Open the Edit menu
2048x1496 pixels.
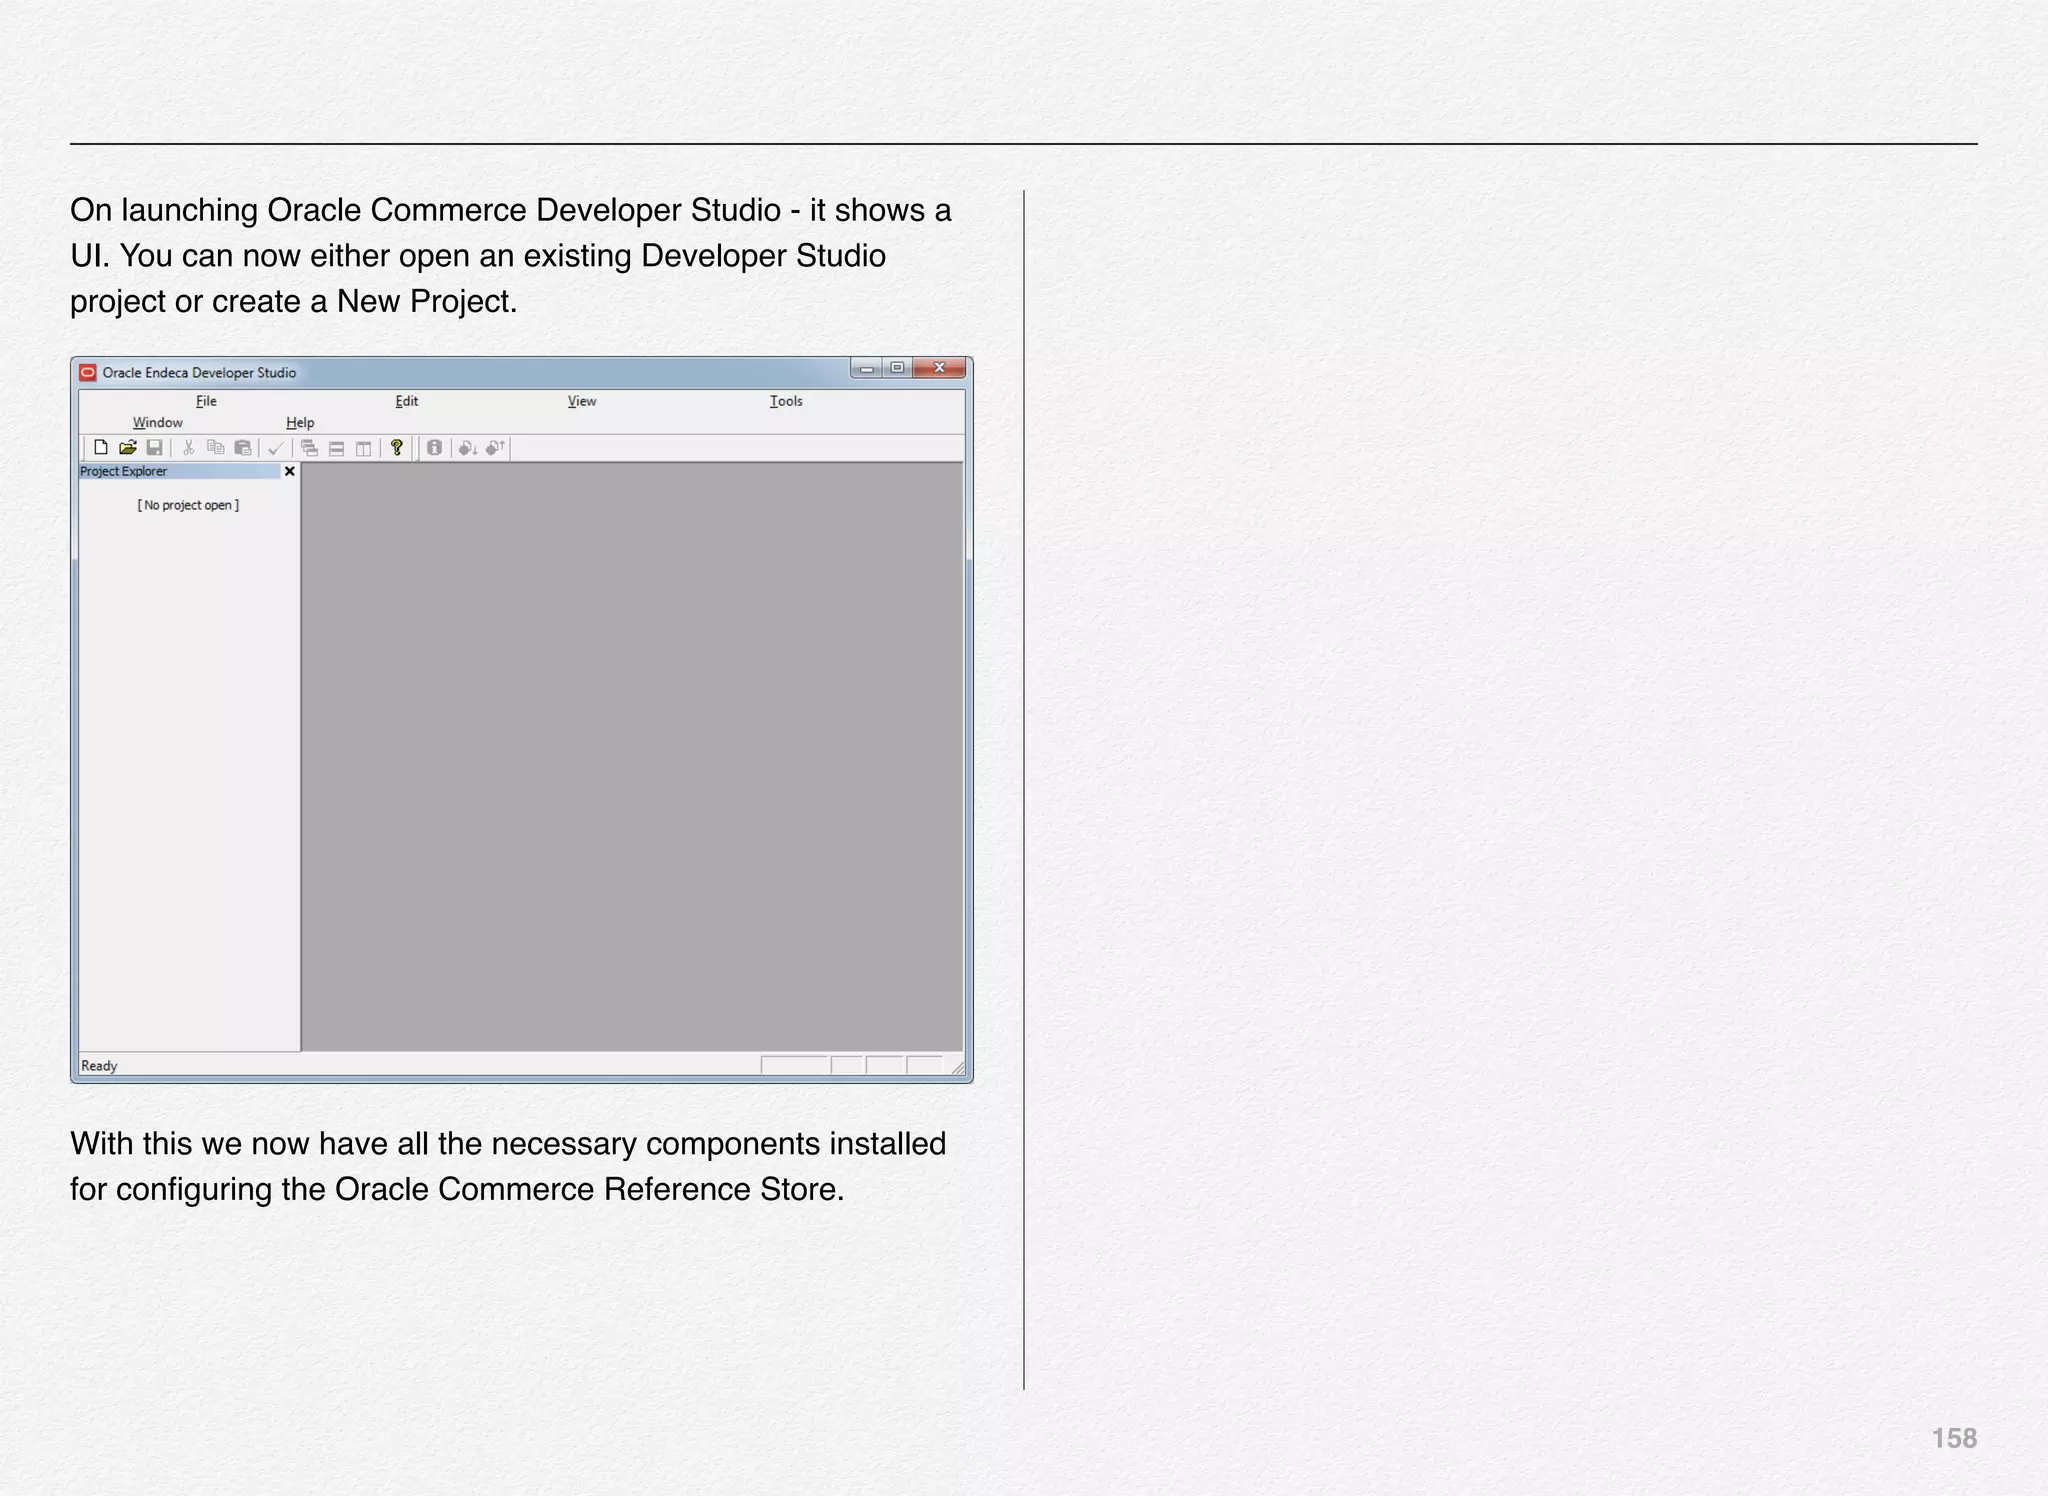click(x=406, y=401)
